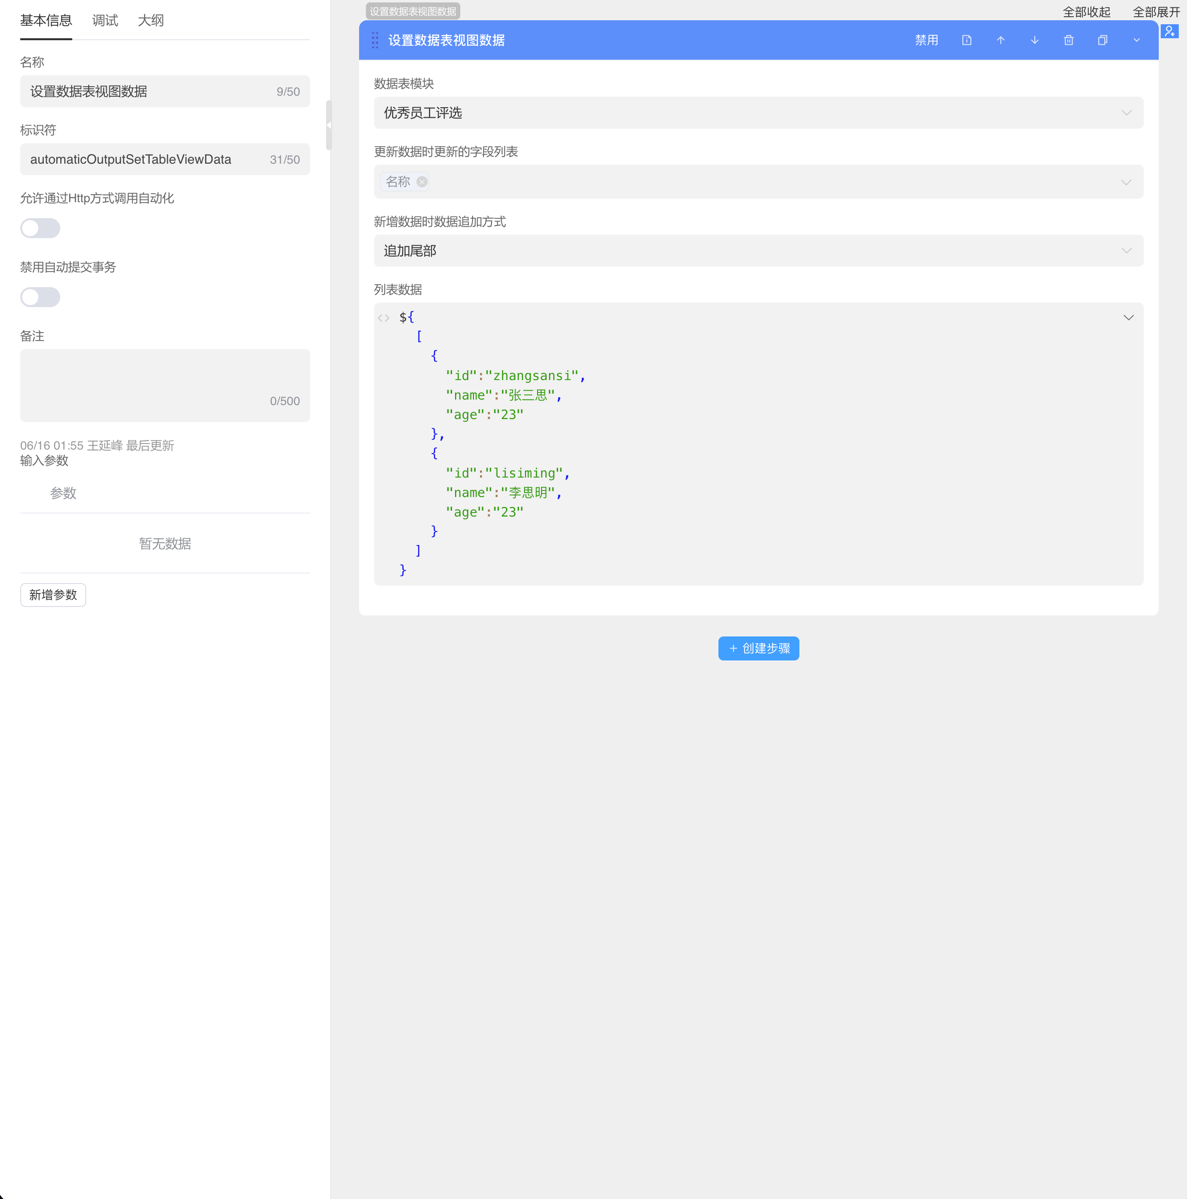
Task: Click the step note document icon
Action: (x=966, y=40)
